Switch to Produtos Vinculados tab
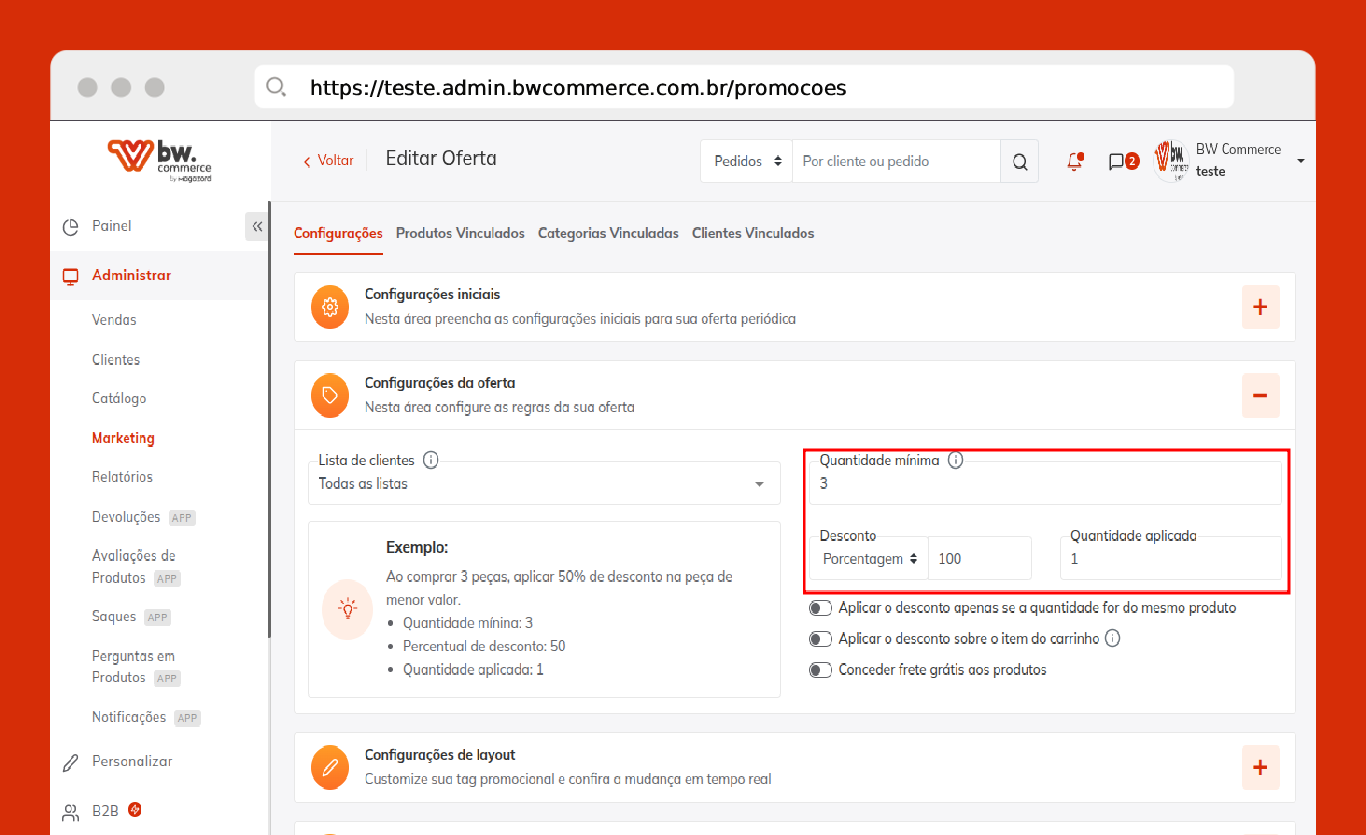 [460, 233]
